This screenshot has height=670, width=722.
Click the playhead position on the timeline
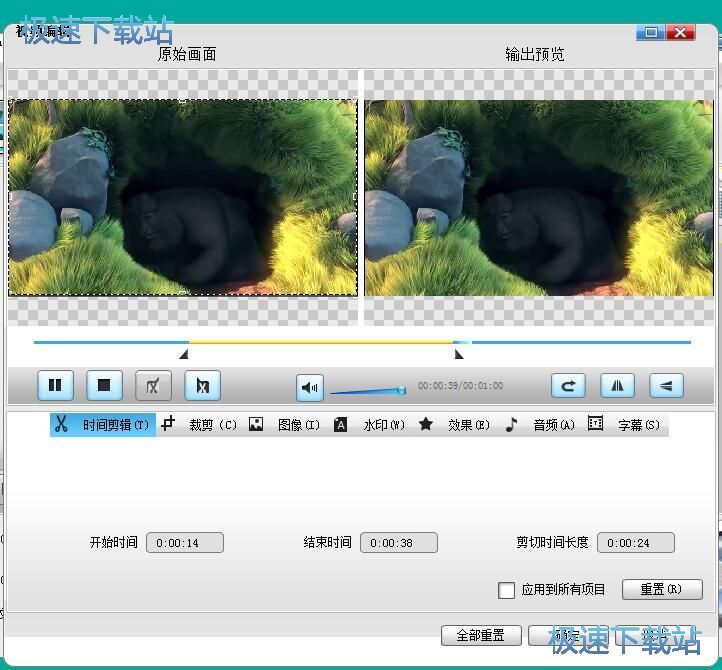463,342
